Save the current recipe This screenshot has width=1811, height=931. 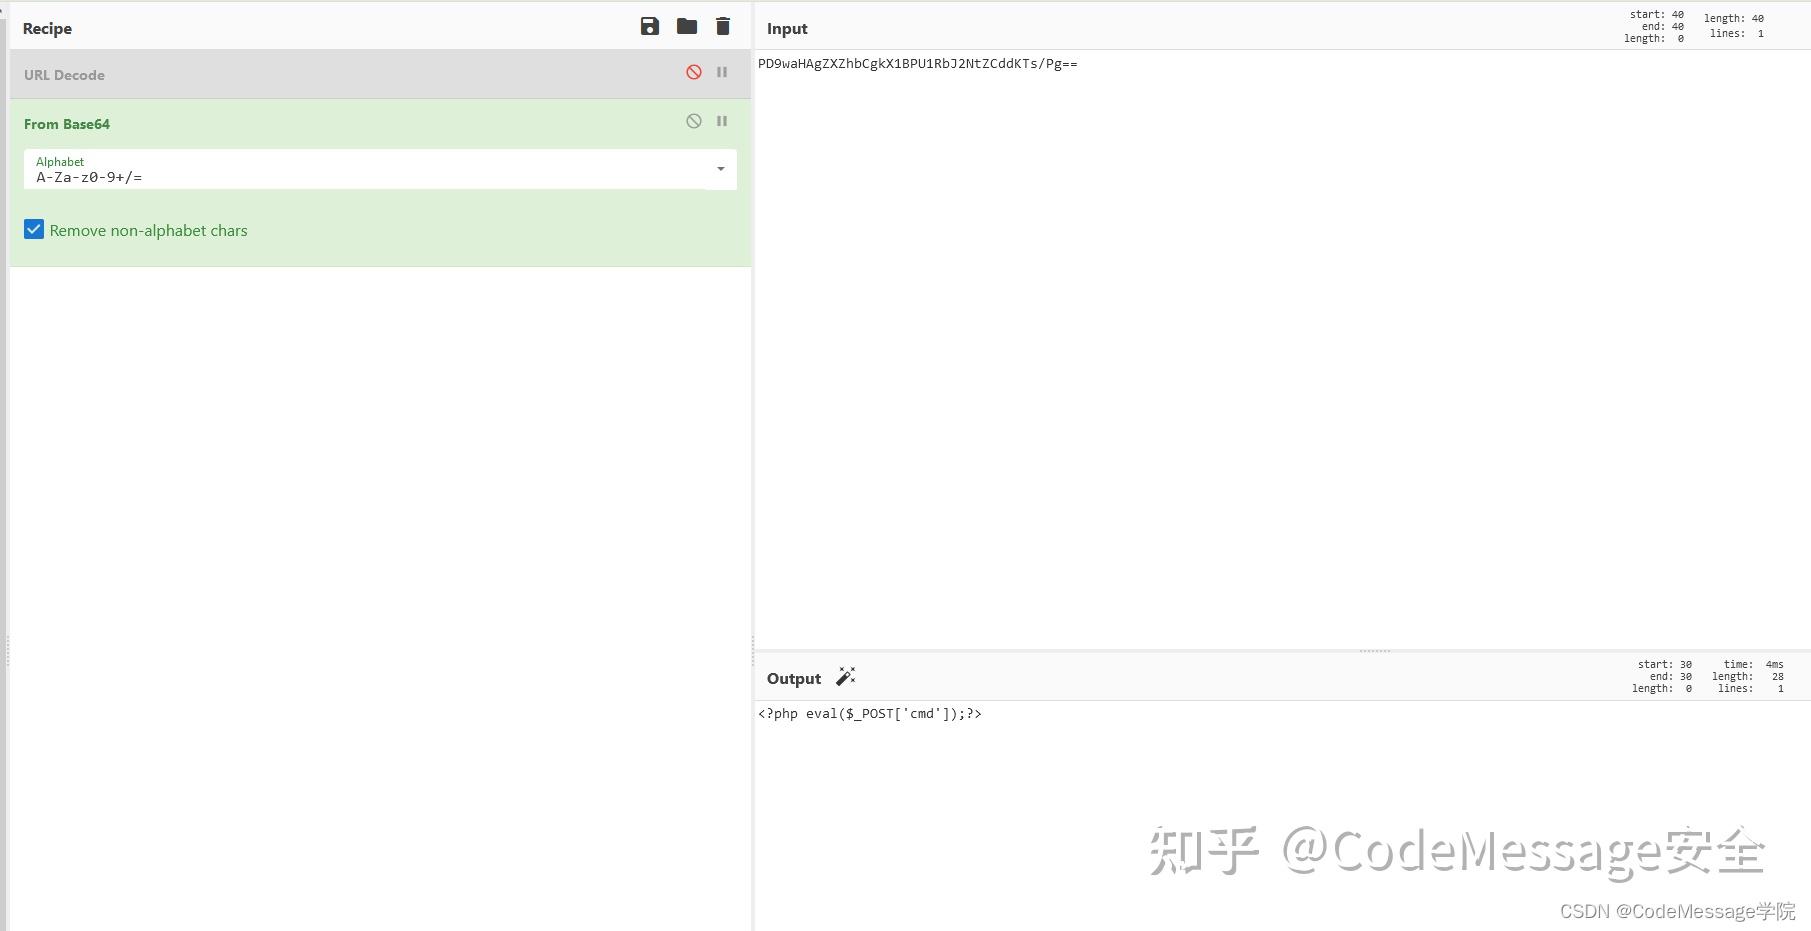coord(649,26)
